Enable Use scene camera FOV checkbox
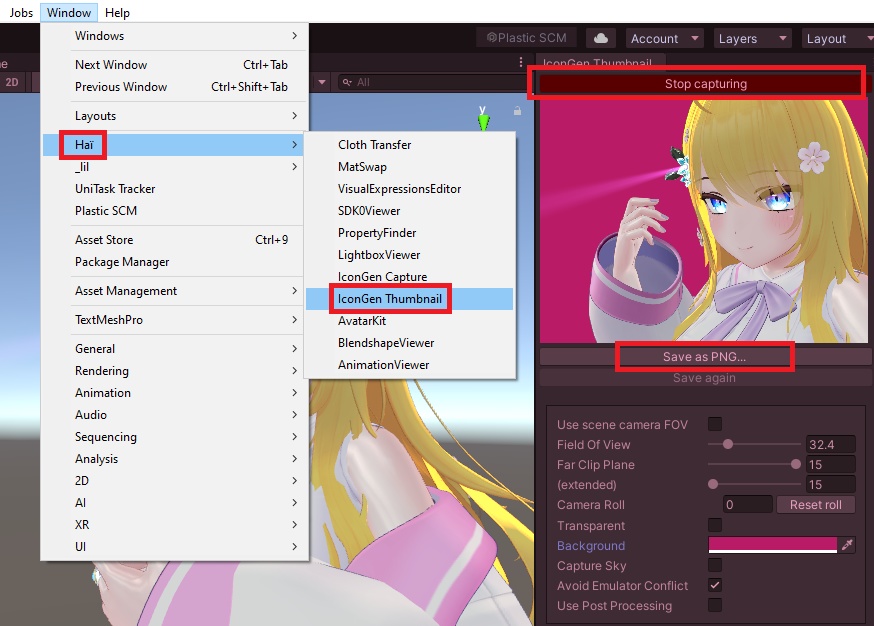The height and width of the screenshot is (626, 874). click(715, 424)
